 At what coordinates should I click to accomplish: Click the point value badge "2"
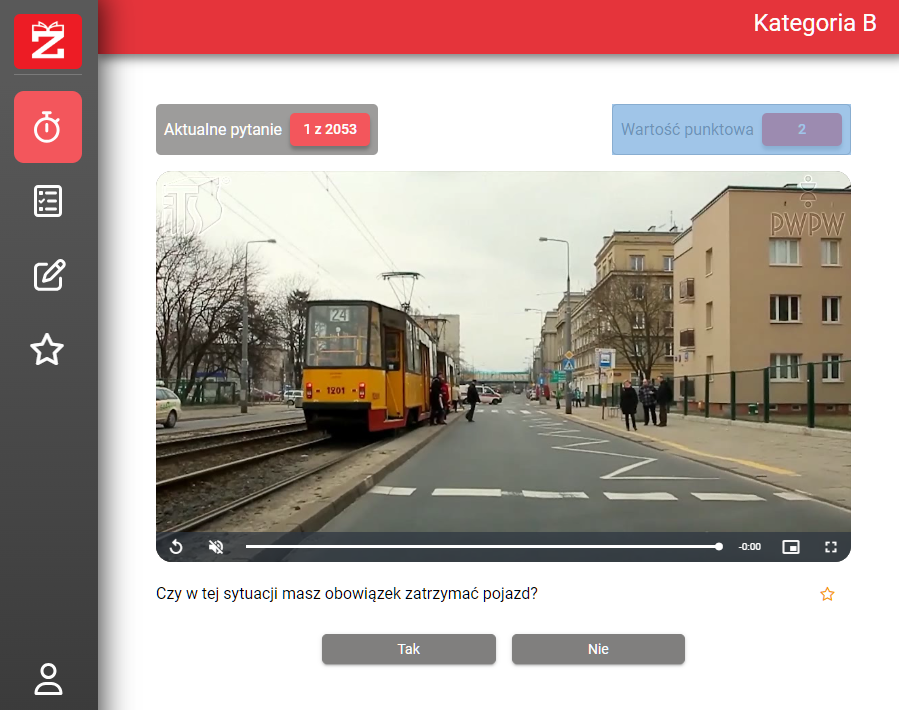[801, 130]
